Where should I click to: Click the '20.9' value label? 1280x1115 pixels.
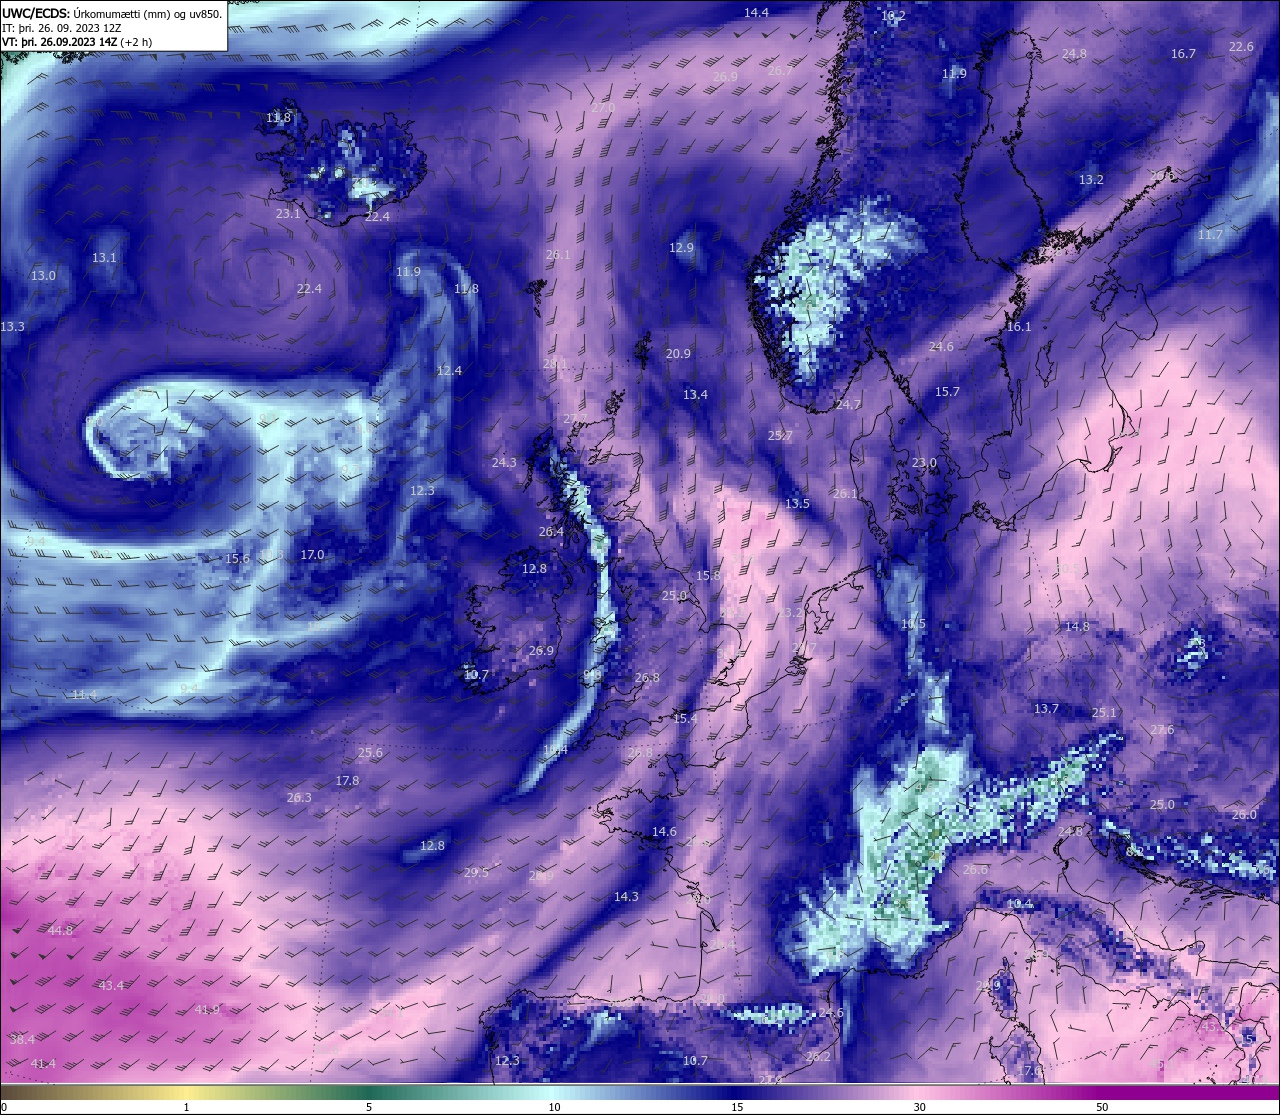[x=678, y=354]
